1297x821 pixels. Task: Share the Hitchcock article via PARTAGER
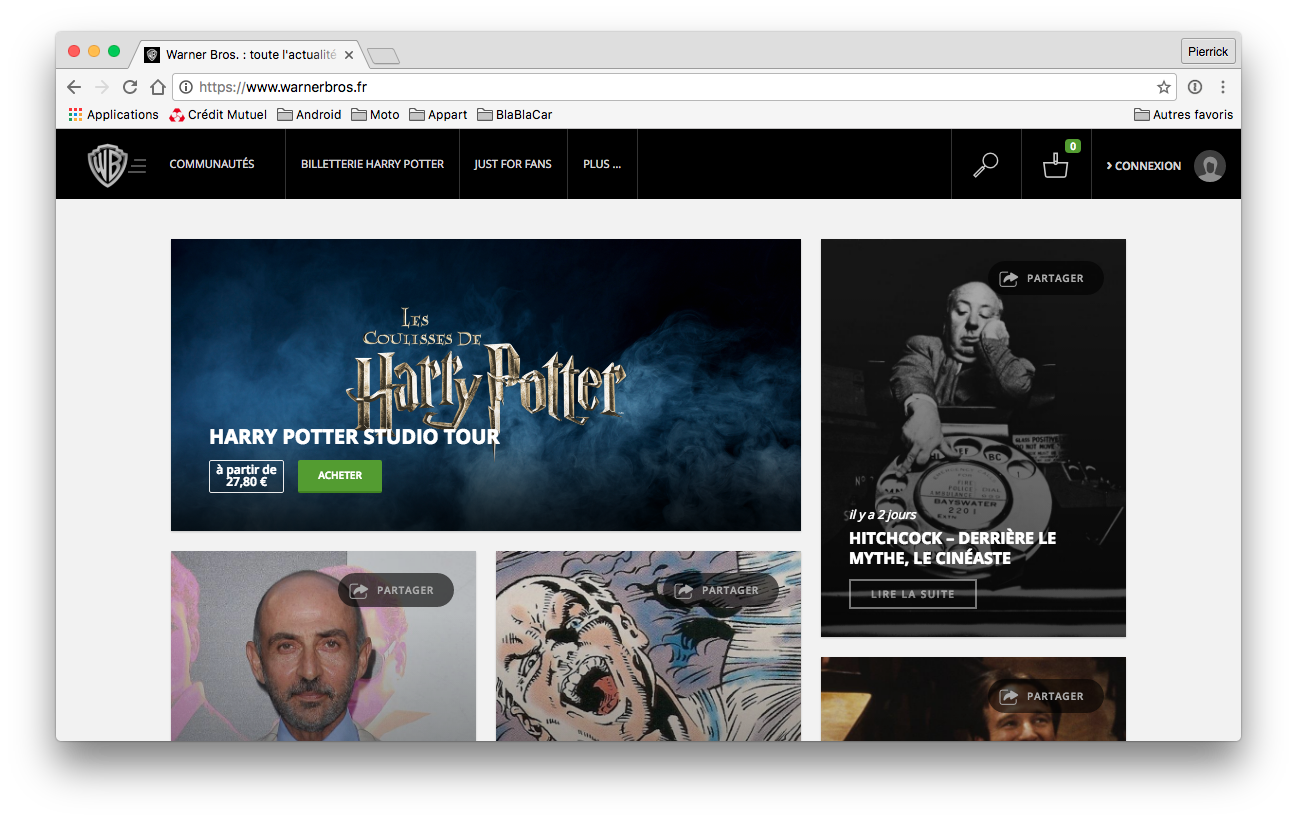[x=1045, y=278]
